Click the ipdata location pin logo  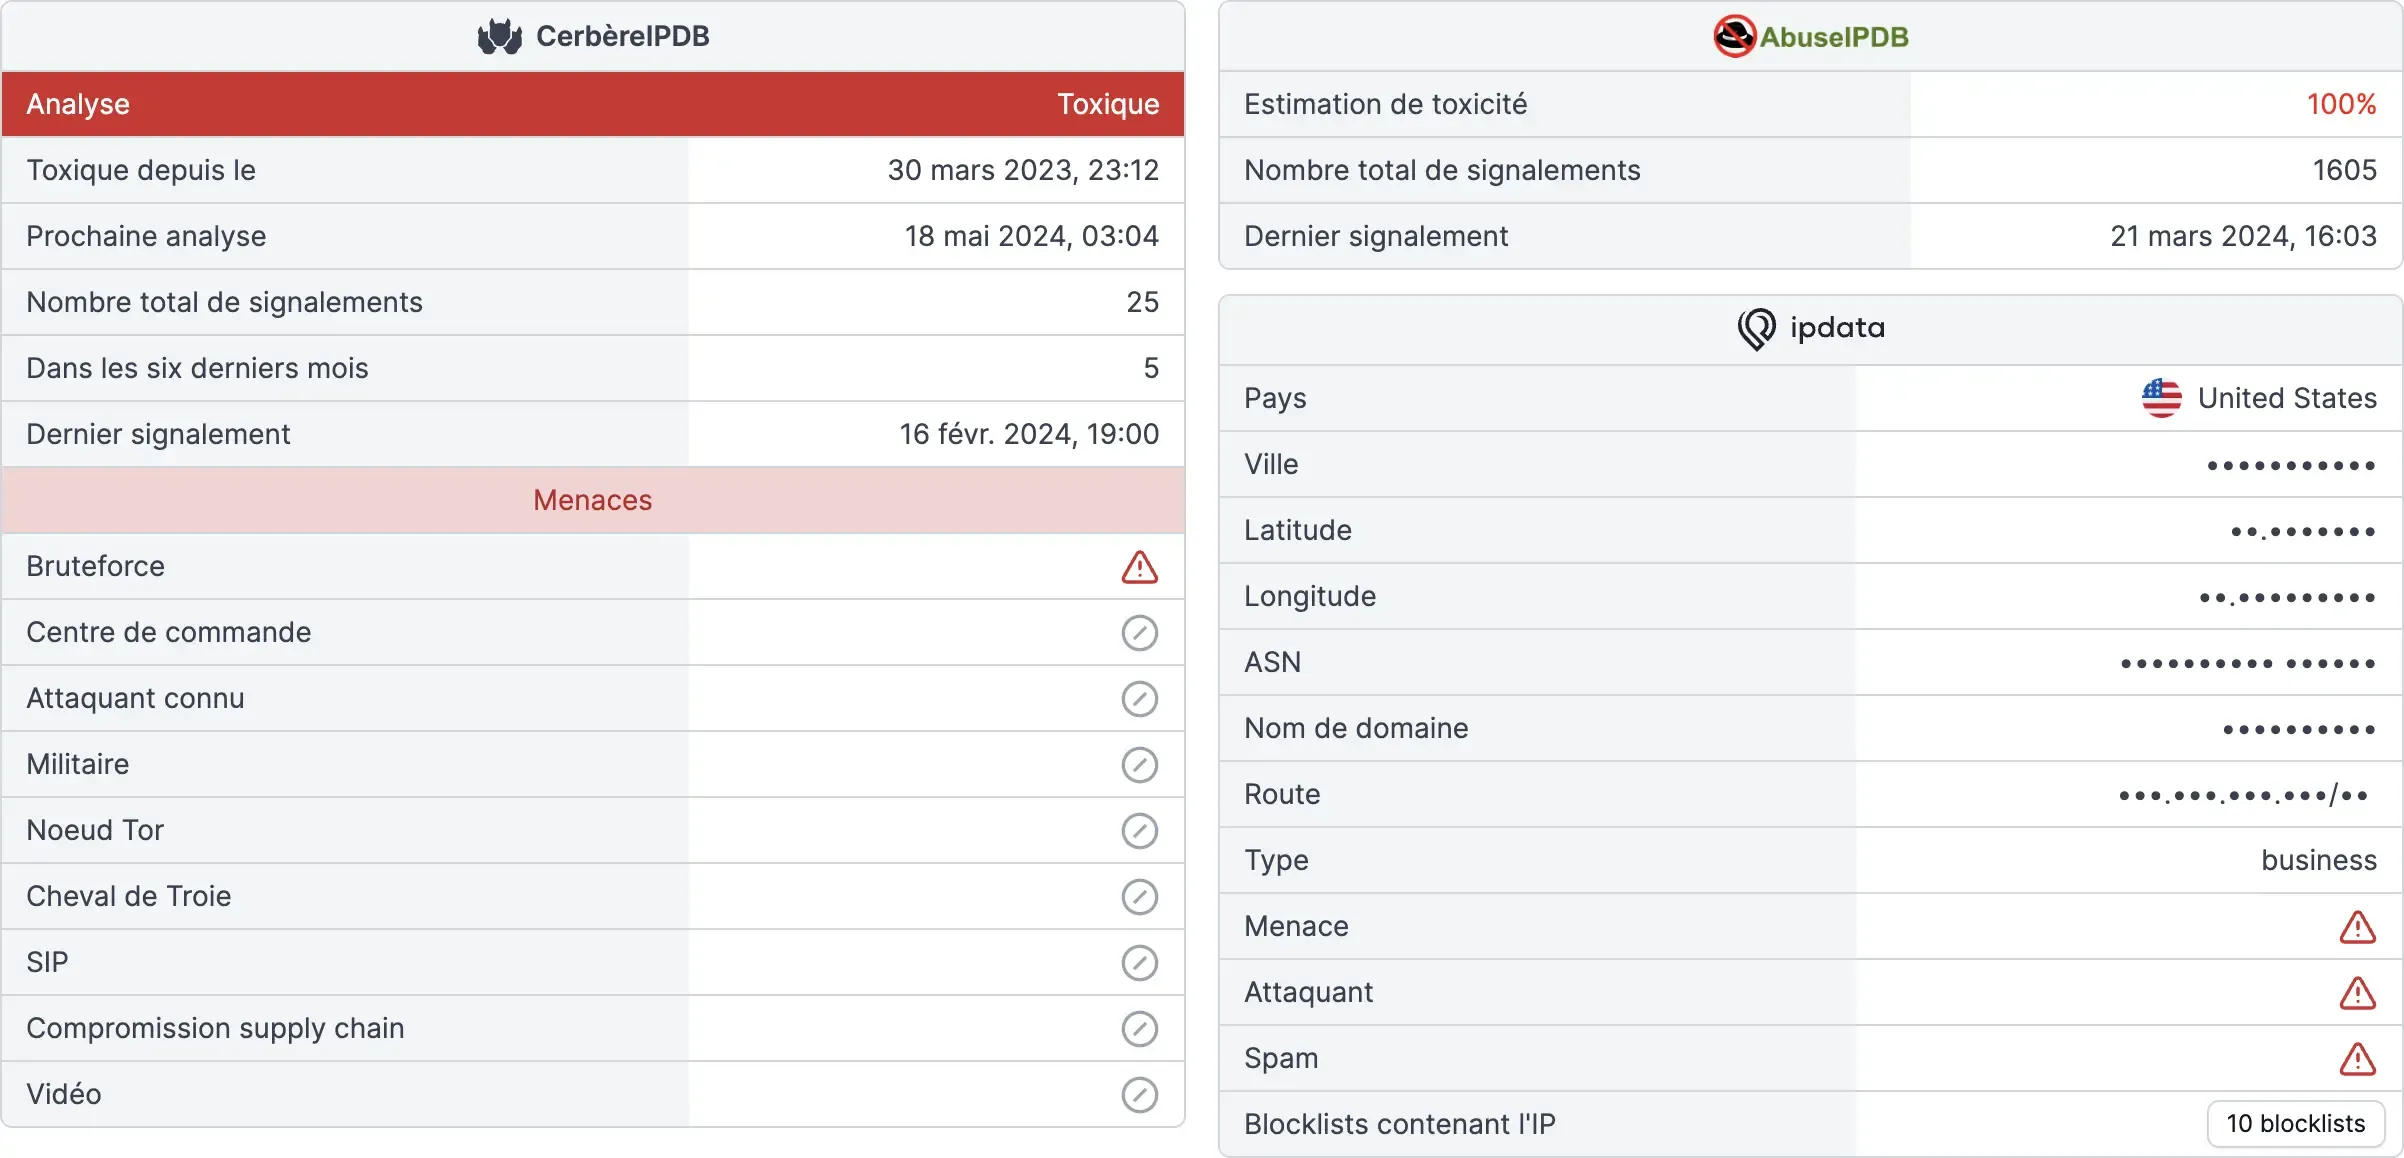pos(1756,328)
